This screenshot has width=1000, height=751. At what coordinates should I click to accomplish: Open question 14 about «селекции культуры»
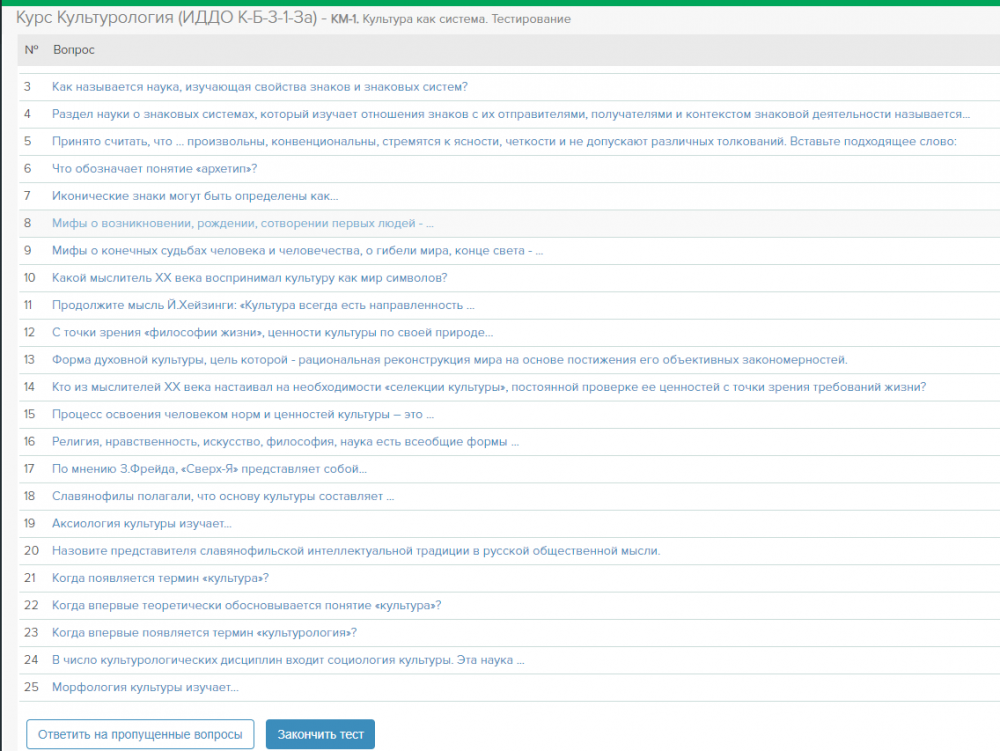point(489,387)
